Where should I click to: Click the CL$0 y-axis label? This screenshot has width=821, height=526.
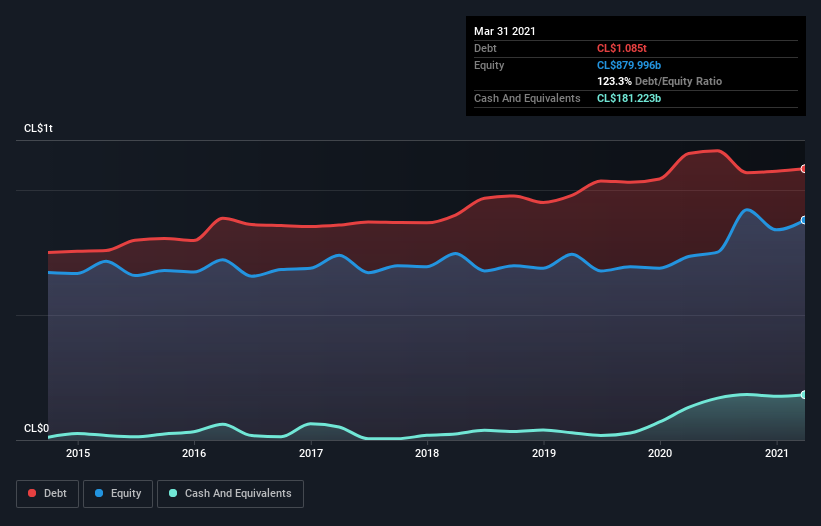[36, 428]
